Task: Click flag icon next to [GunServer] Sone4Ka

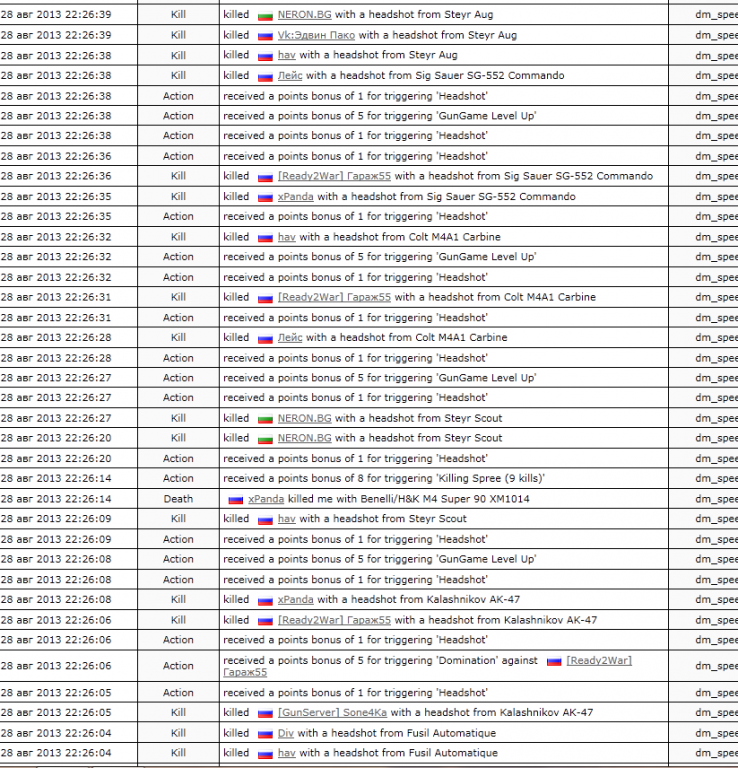Action: [265, 713]
